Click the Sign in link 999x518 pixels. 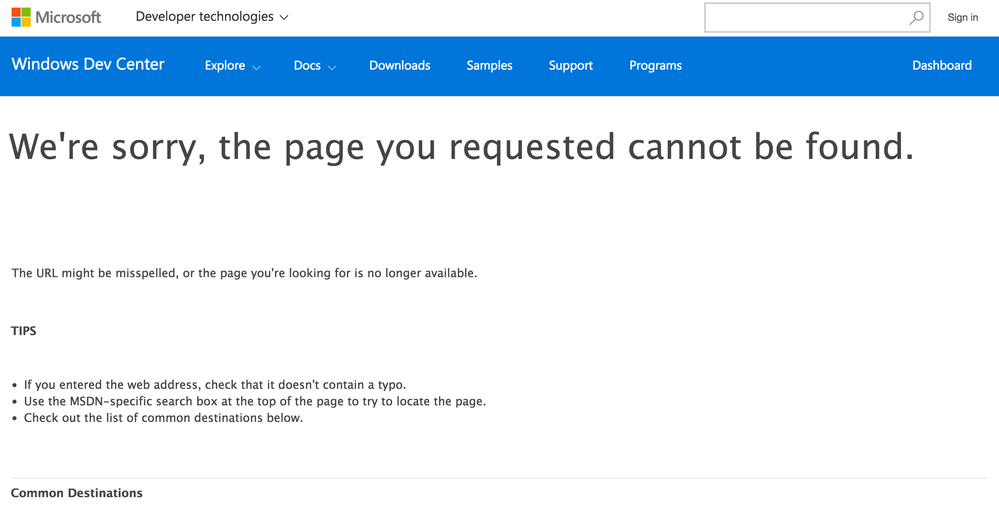click(963, 18)
